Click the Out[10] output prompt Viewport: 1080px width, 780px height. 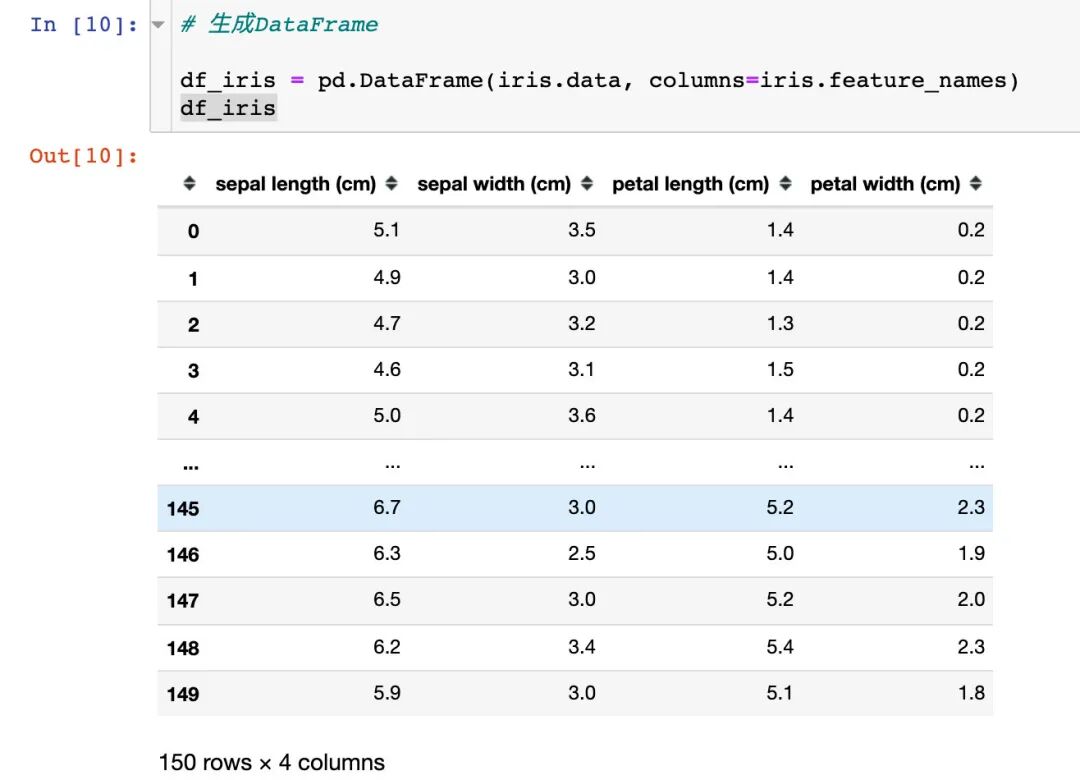(83, 156)
